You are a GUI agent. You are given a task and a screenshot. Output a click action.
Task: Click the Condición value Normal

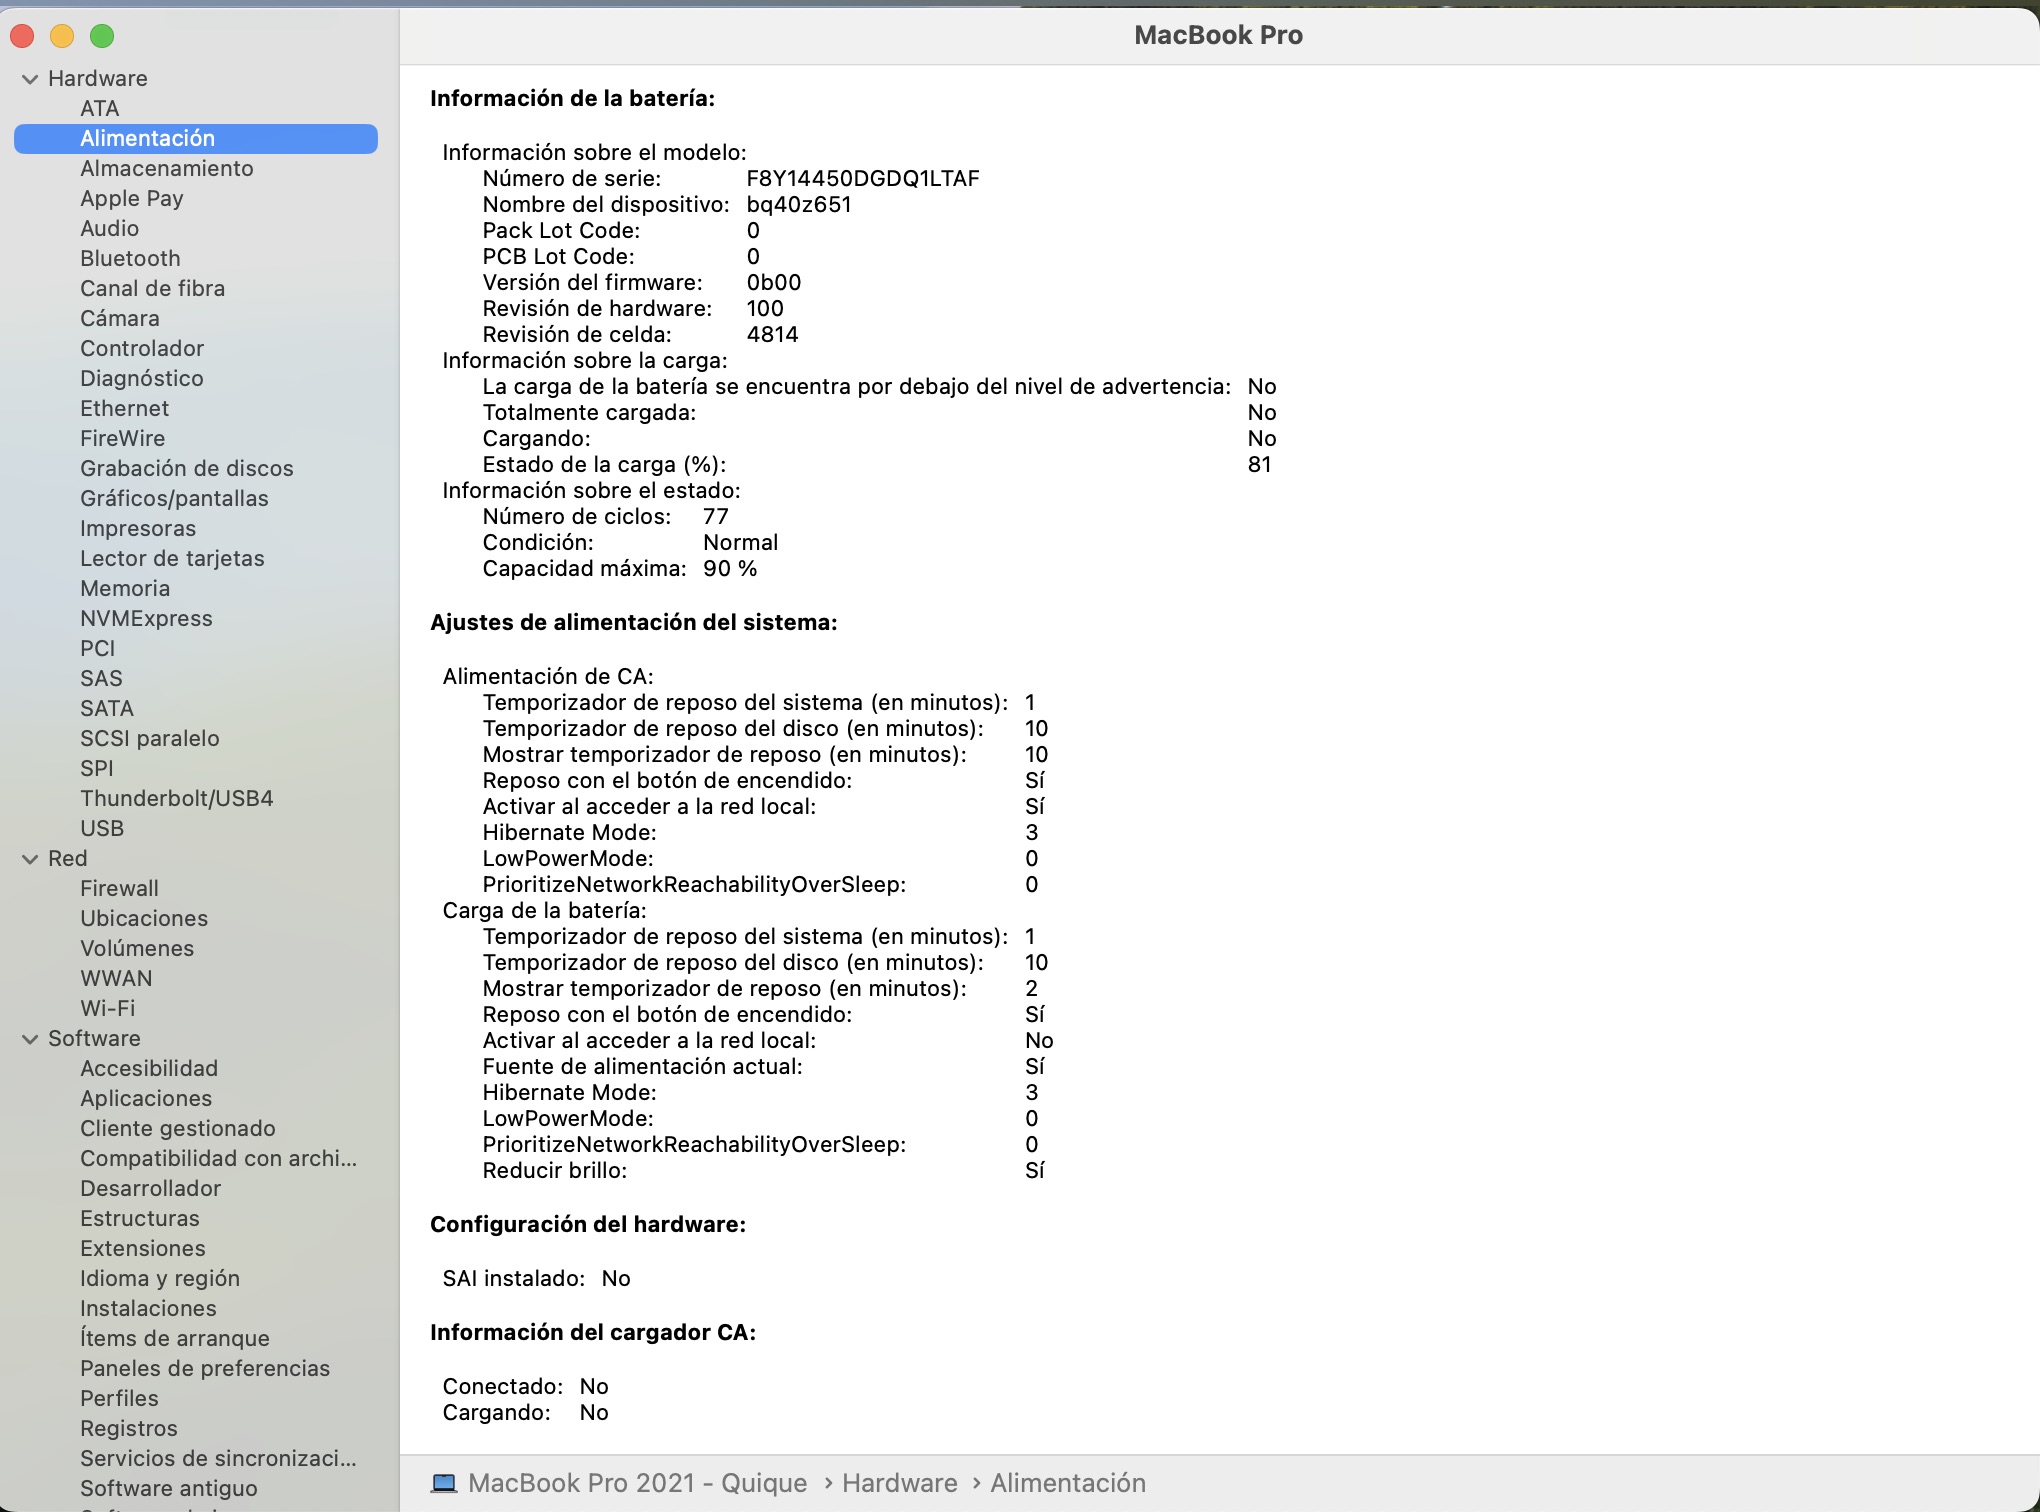tap(740, 543)
